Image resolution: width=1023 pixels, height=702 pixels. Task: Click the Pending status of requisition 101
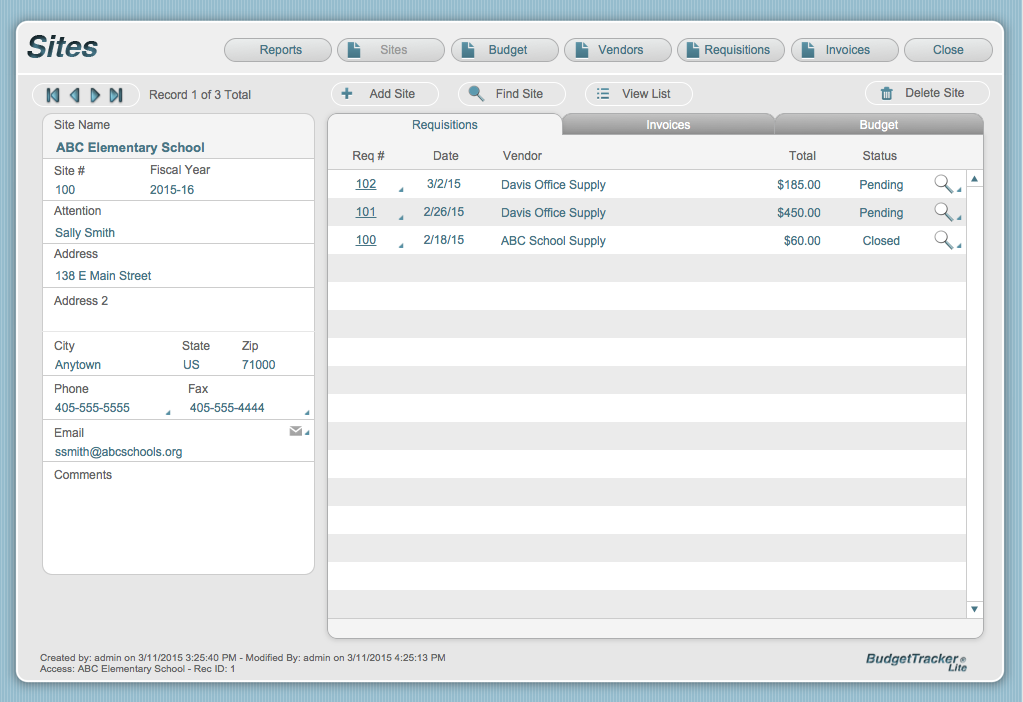tap(881, 213)
